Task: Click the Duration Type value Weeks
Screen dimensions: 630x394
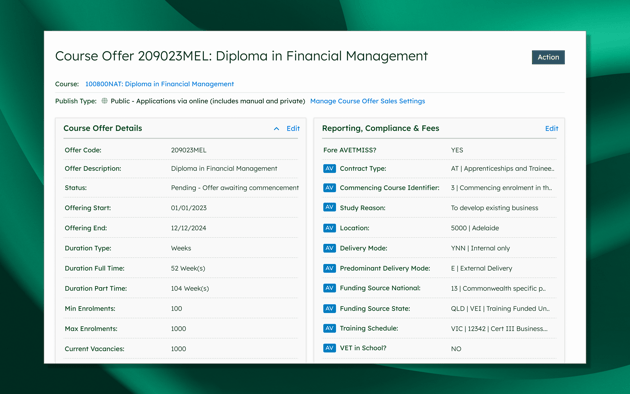Action: pyautogui.click(x=181, y=248)
